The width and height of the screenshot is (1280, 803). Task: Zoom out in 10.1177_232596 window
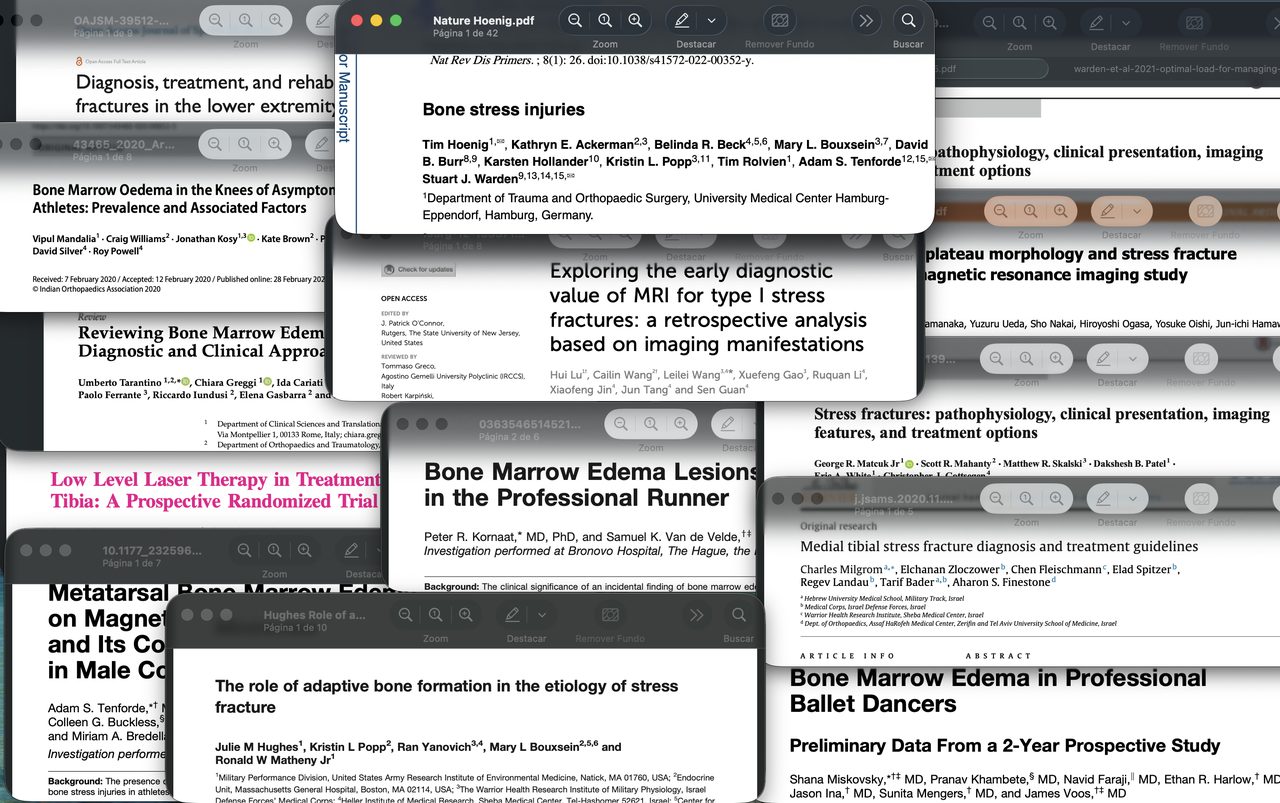tap(245, 550)
